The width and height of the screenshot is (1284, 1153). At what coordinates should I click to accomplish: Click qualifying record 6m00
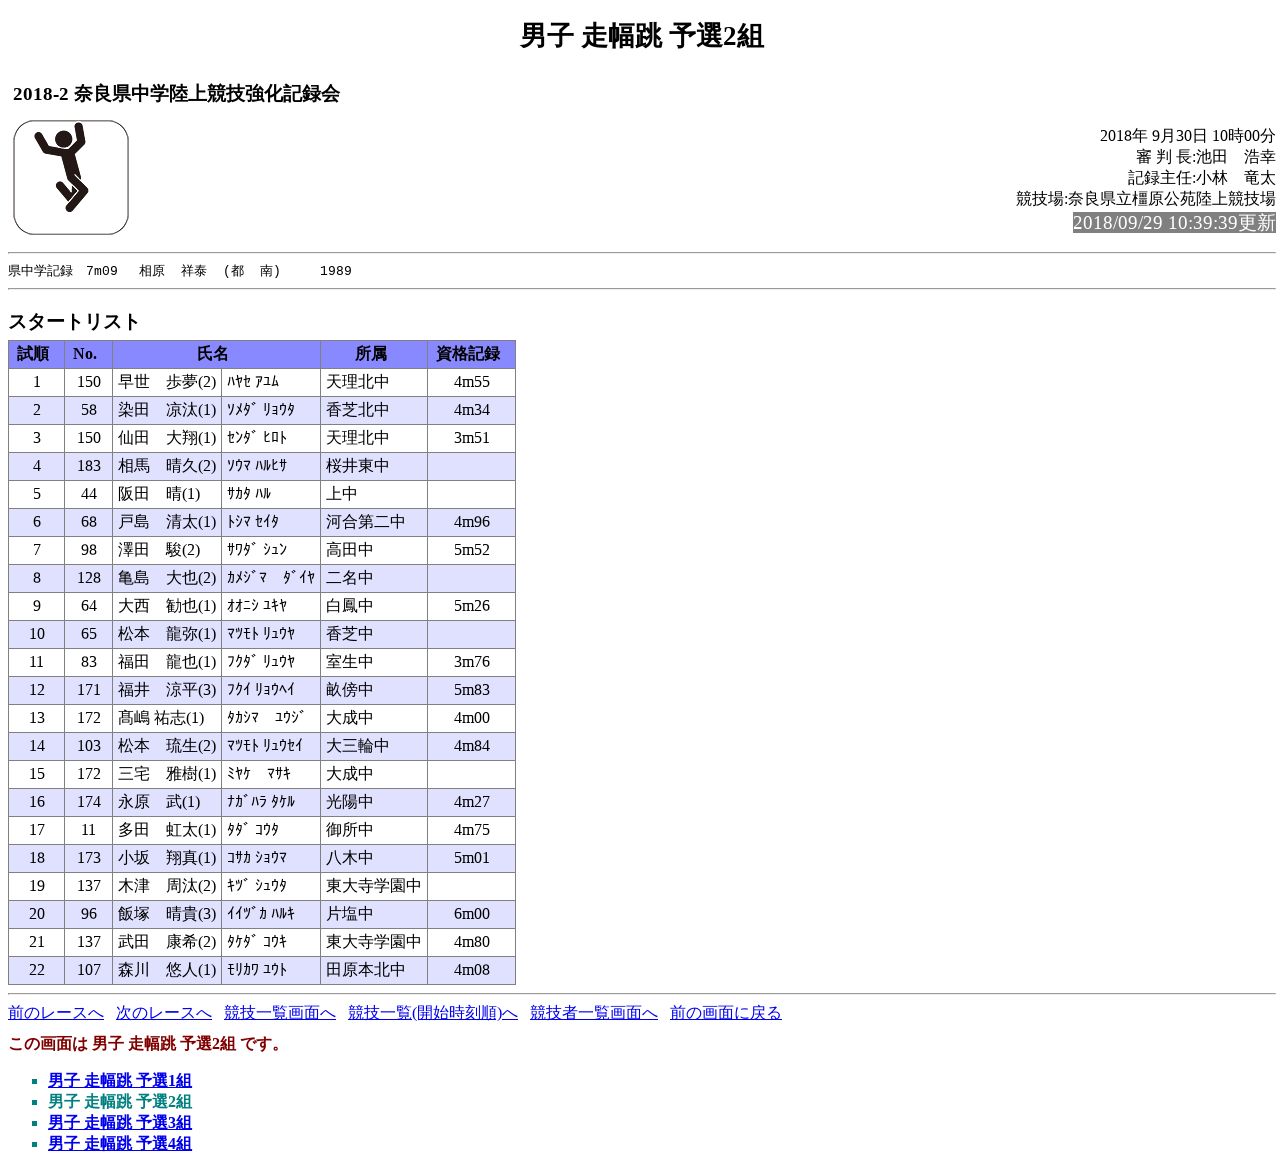click(472, 914)
